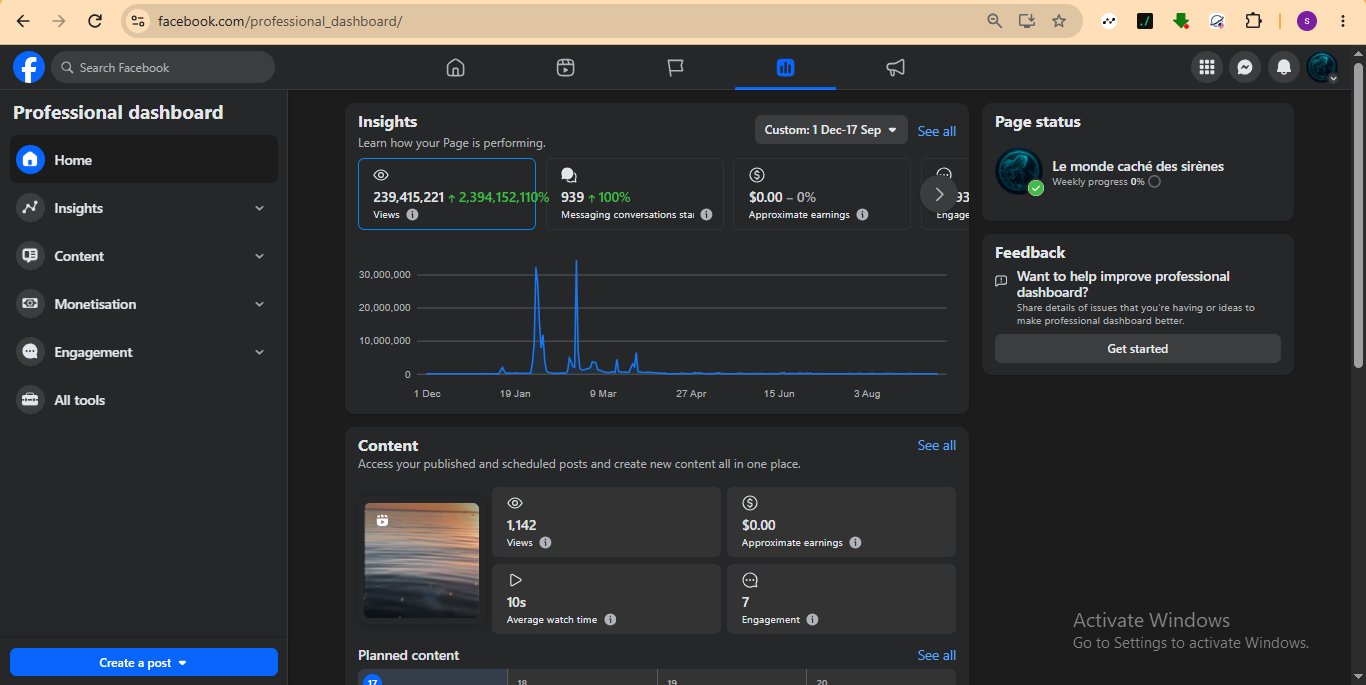
Task: Bookmark this page with the star icon
Action: (x=1058, y=20)
